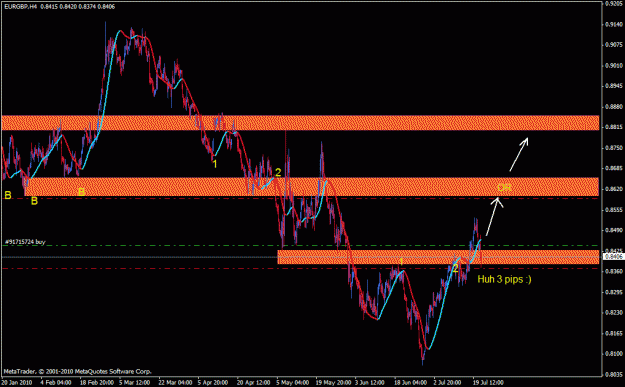The image size is (625, 387).
Task: Click the current price tag 0.8406
Action: [x=613, y=257]
